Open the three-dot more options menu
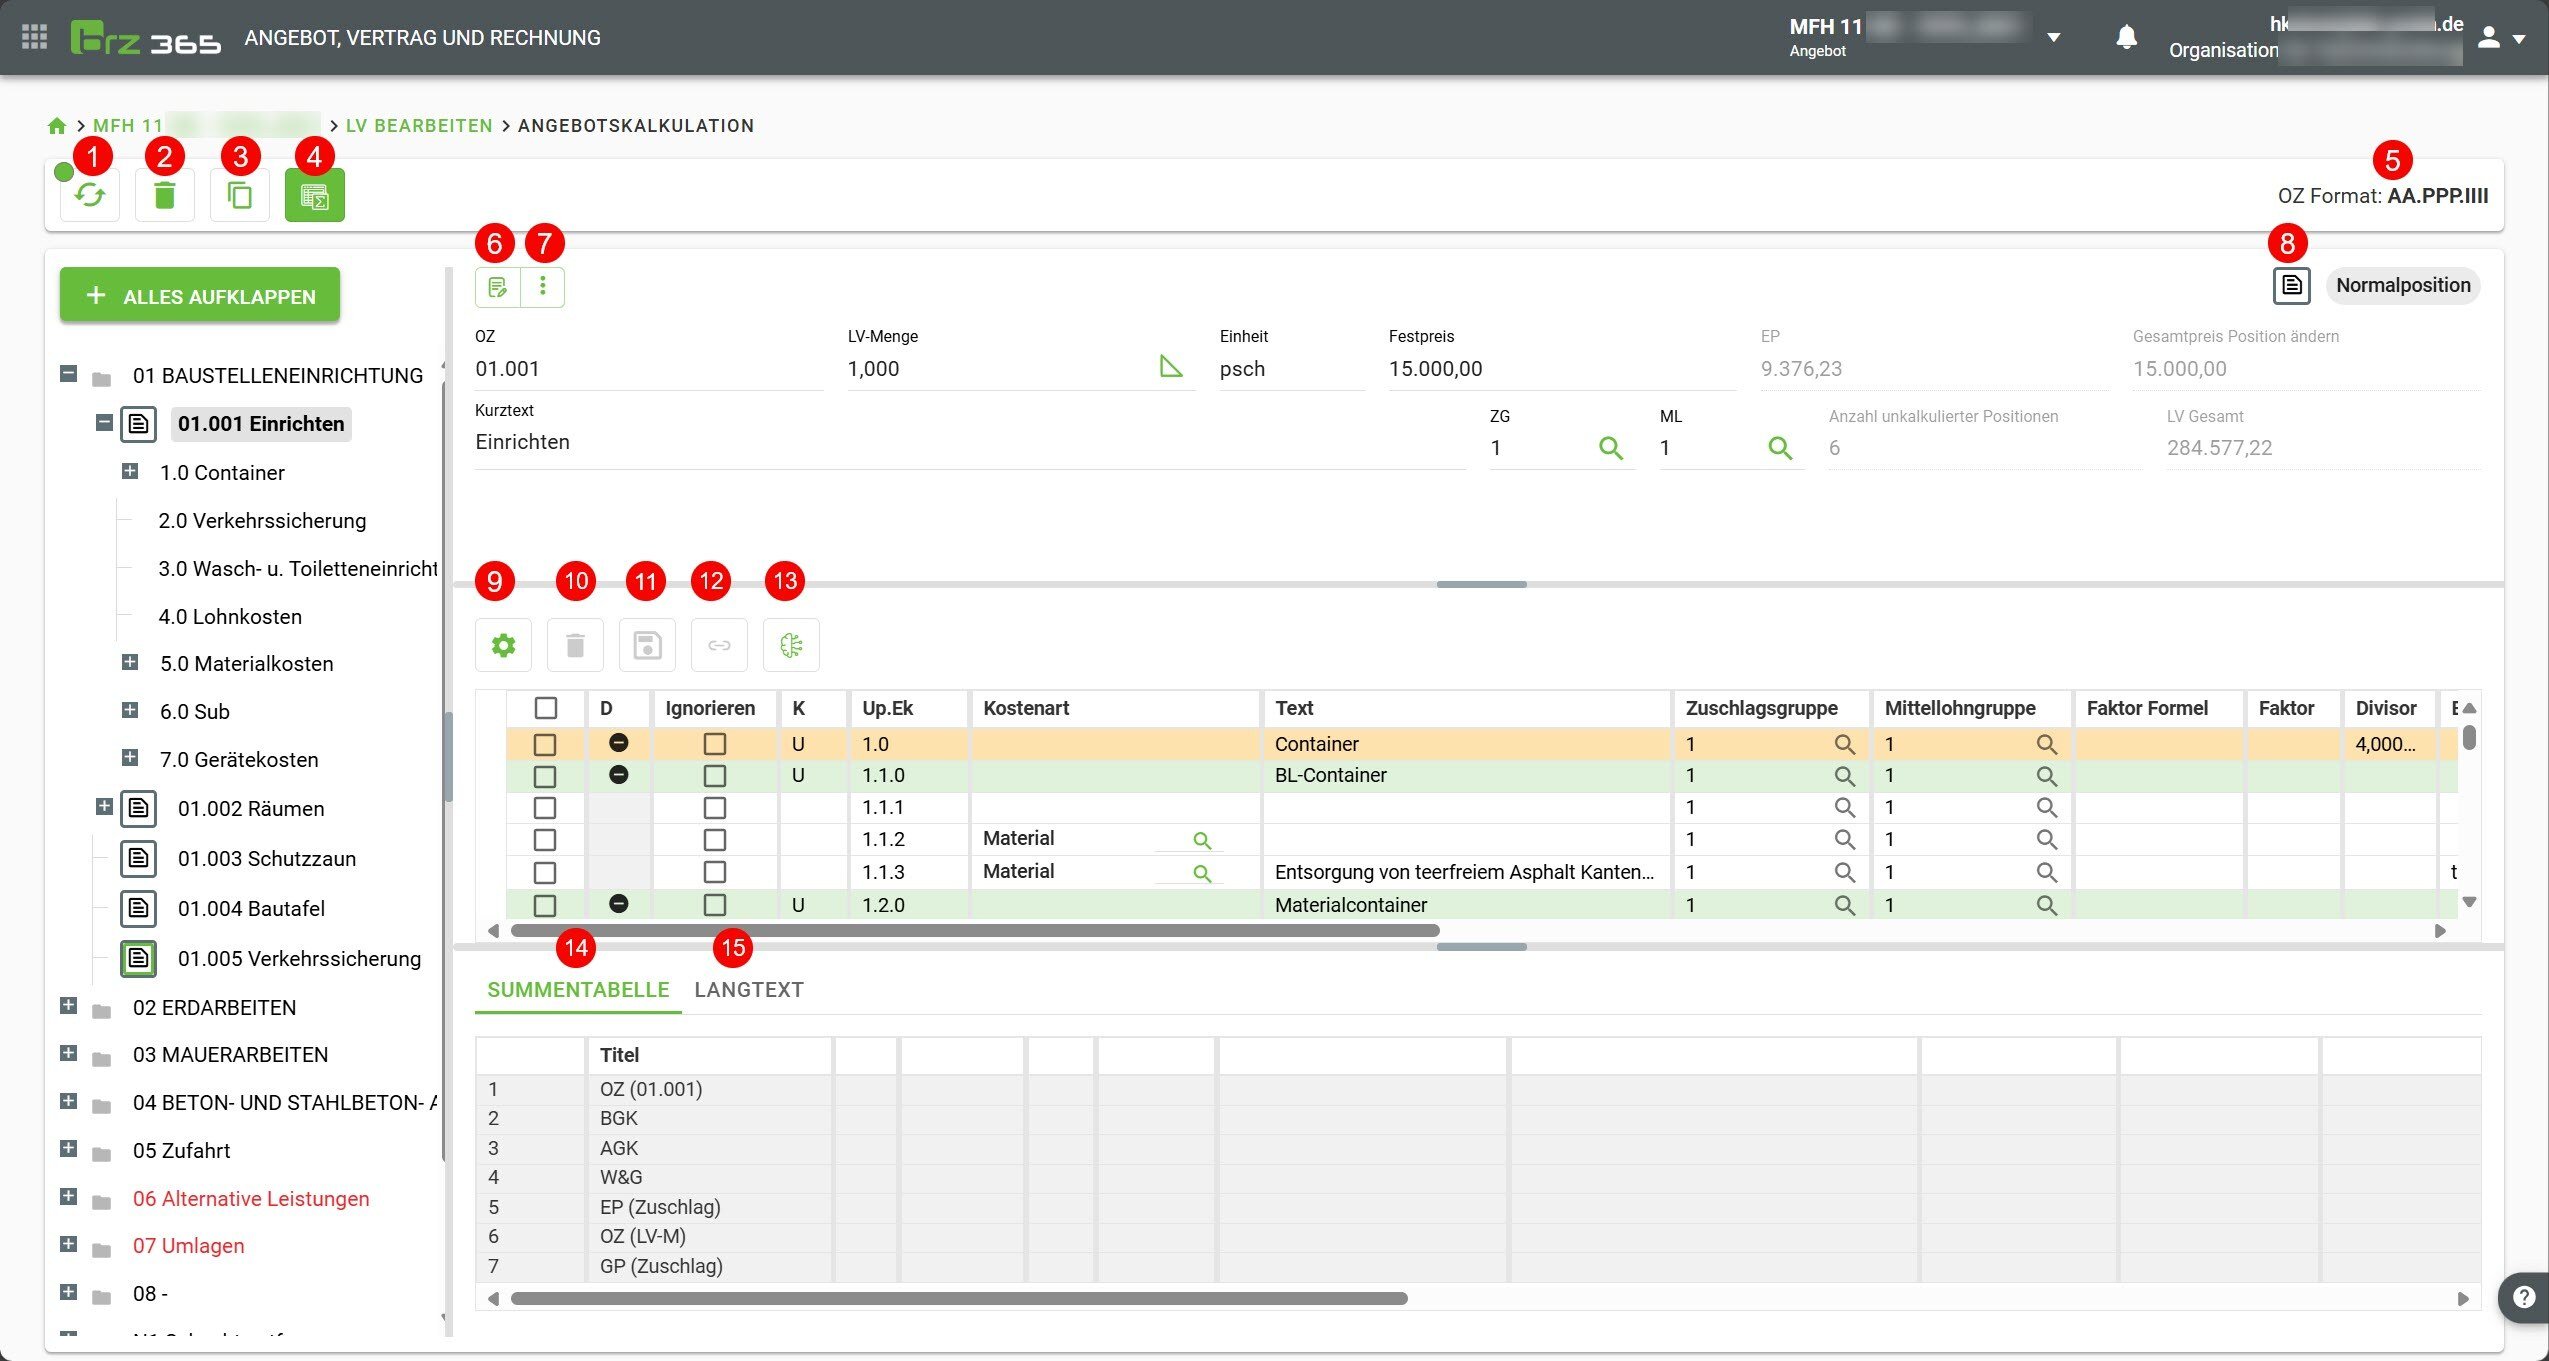 click(x=543, y=287)
